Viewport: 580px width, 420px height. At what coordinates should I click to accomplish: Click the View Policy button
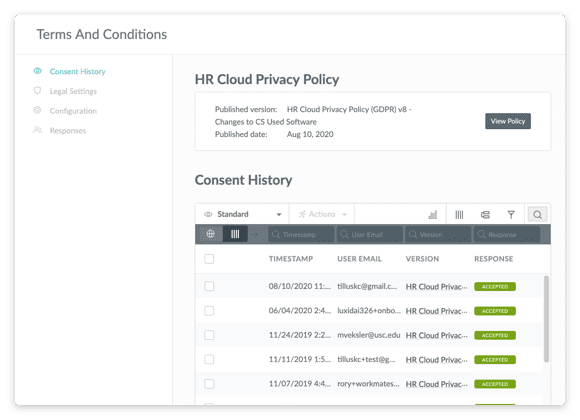(508, 121)
